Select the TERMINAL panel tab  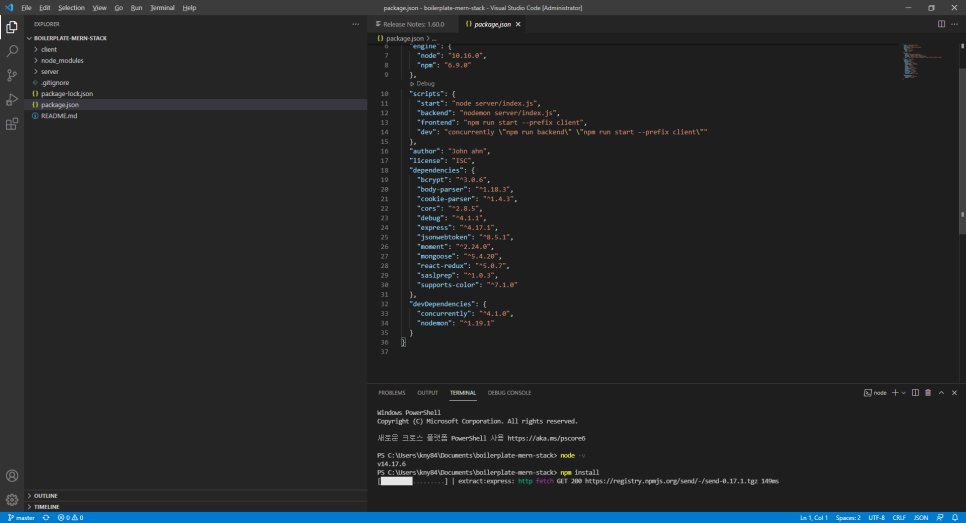click(x=463, y=393)
